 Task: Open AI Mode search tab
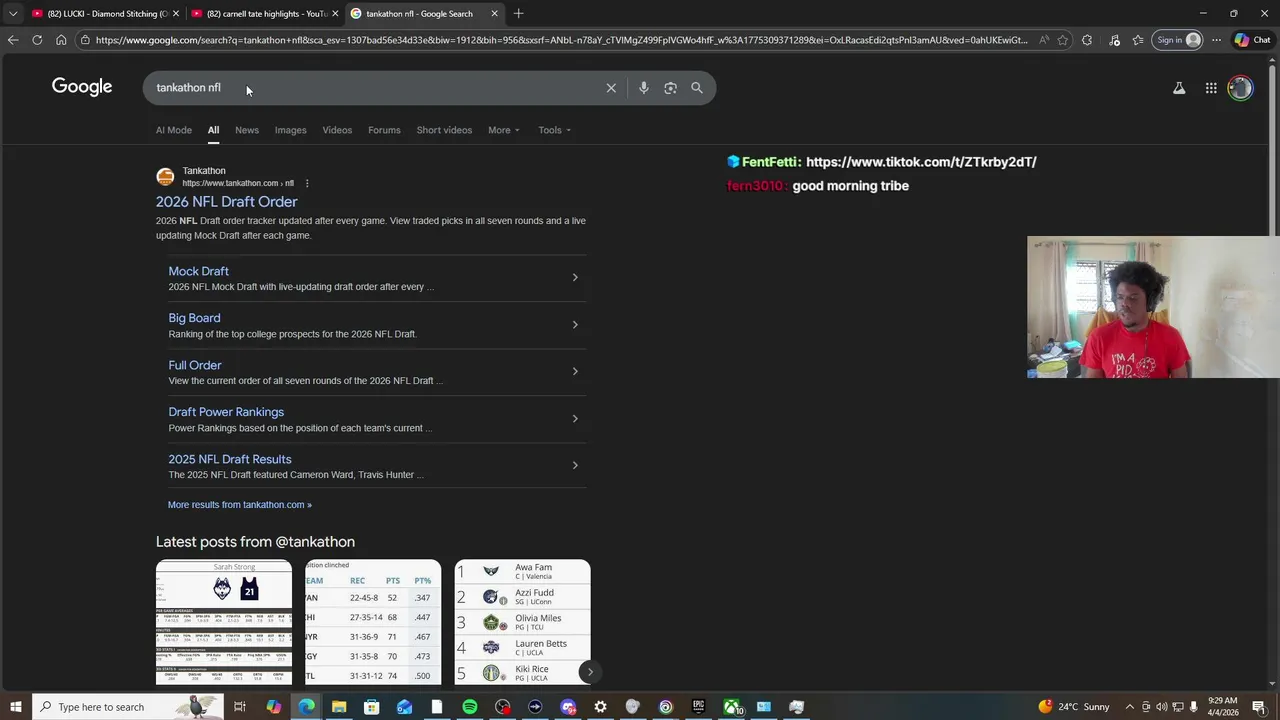click(x=174, y=130)
